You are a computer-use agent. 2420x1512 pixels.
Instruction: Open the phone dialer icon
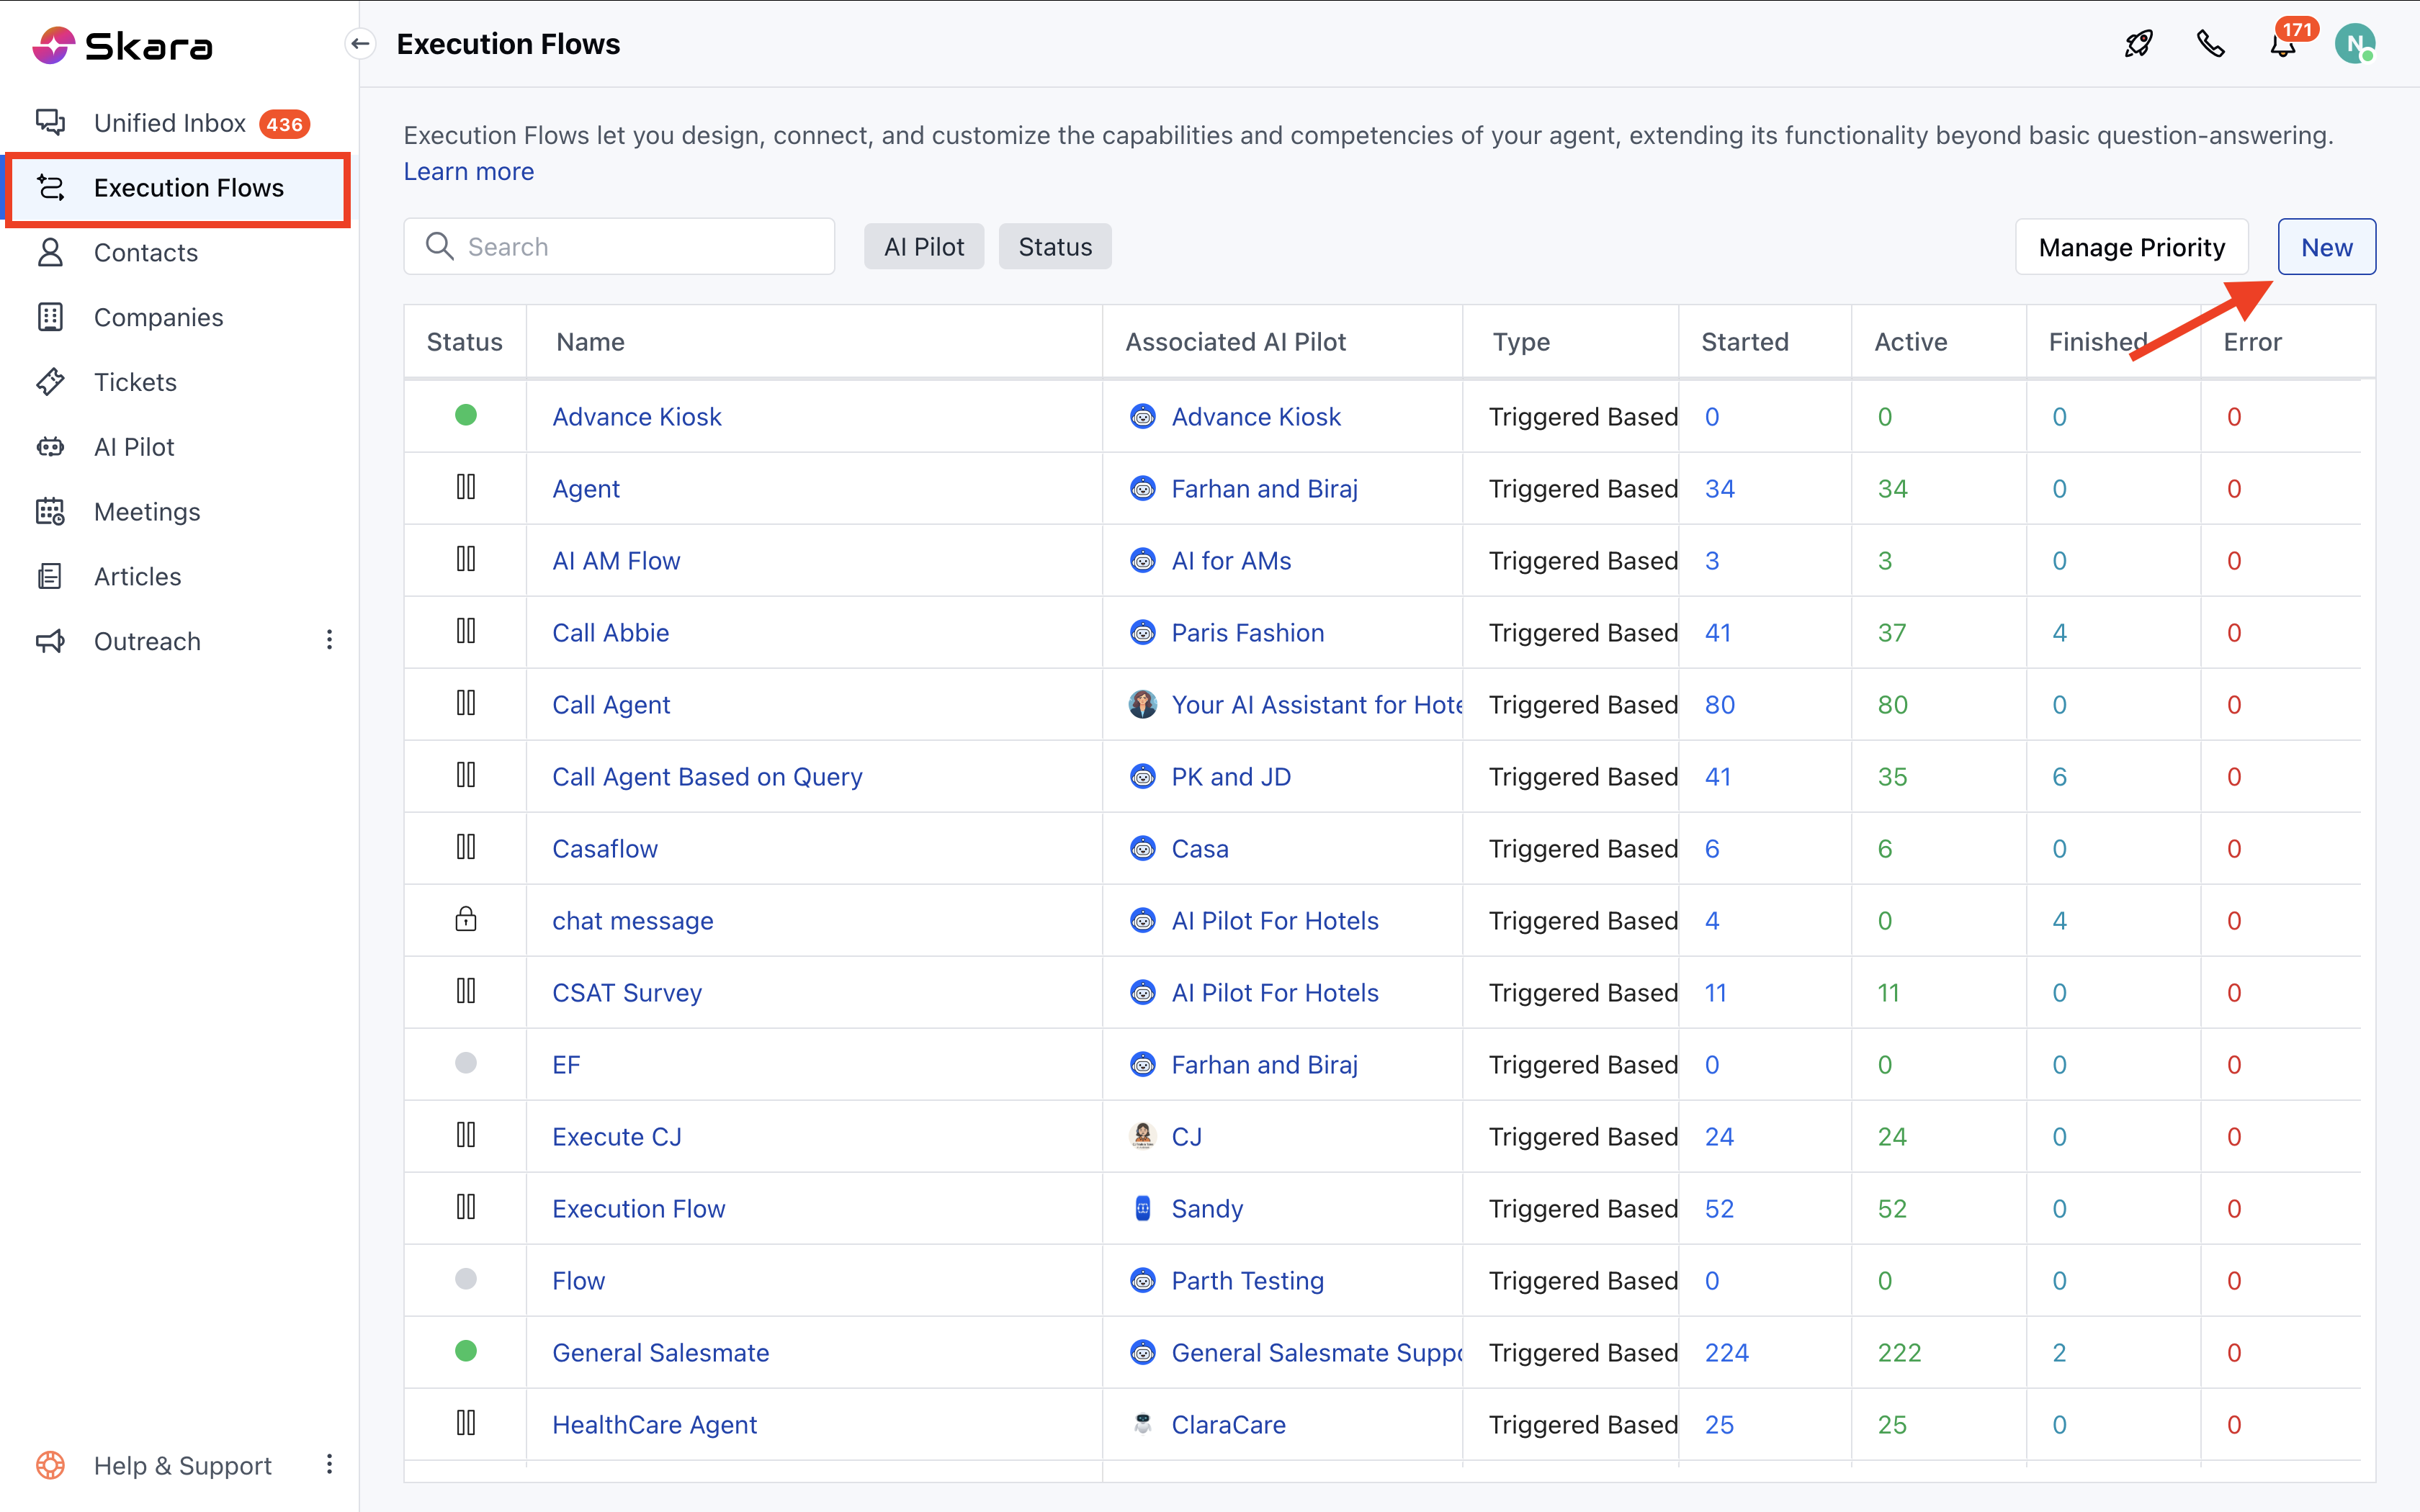[x=2210, y=44]
